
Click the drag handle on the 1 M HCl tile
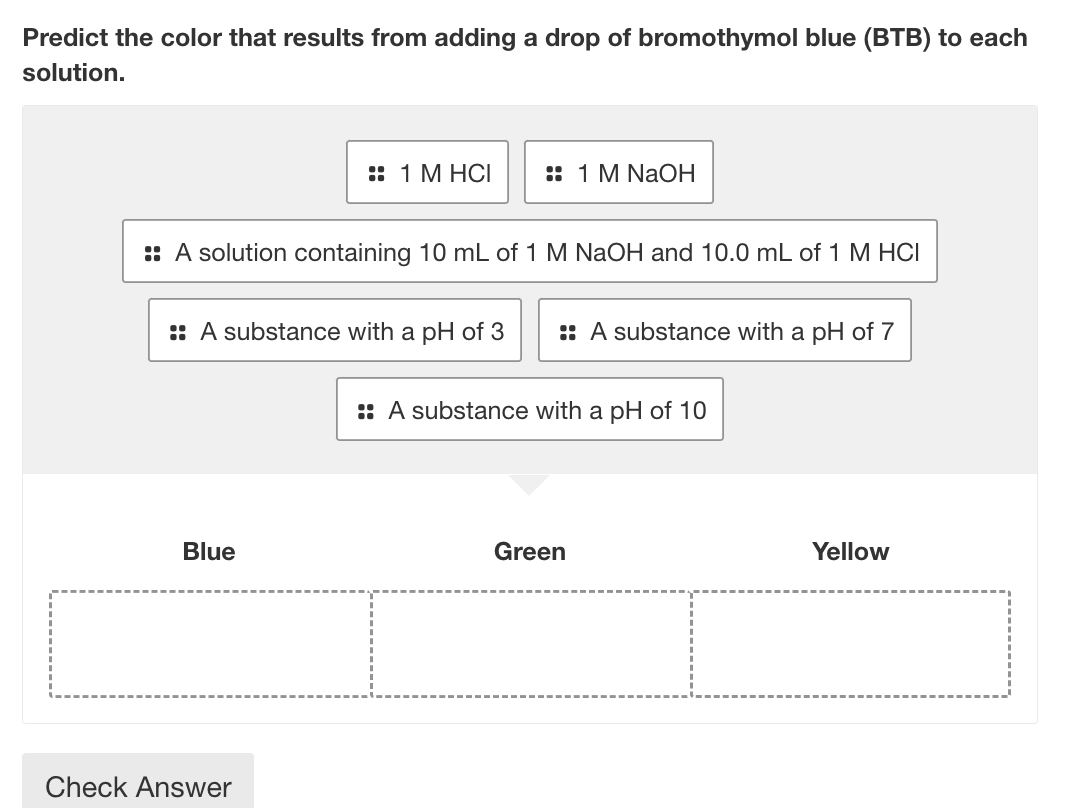(x=377, y=172)
